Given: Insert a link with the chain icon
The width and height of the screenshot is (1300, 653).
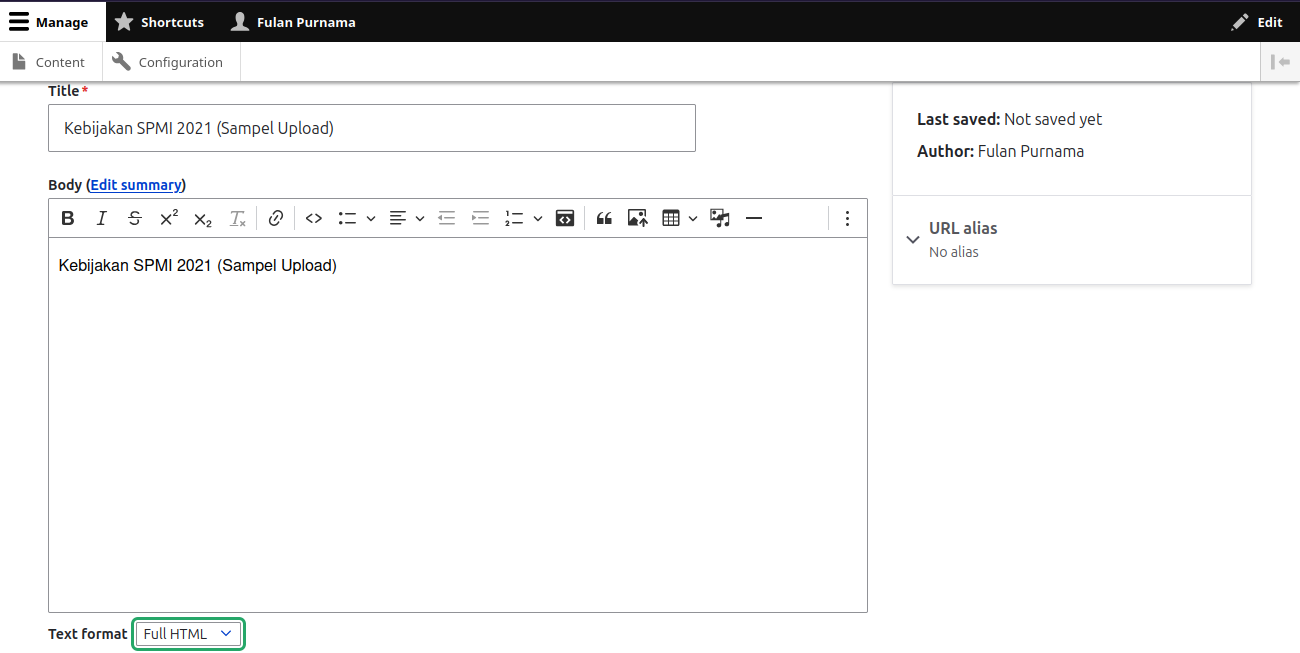Looking at the screenshot, I should (276, 218).
